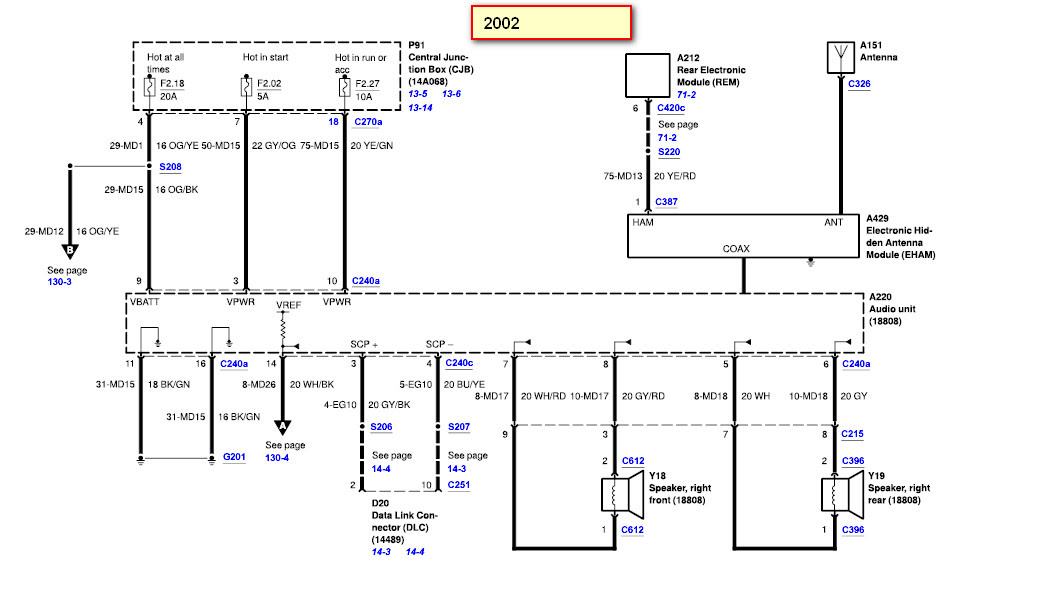Open the C251 connector link
The width and height of the screenshot is (1056, 616).
tap(459, 485)
